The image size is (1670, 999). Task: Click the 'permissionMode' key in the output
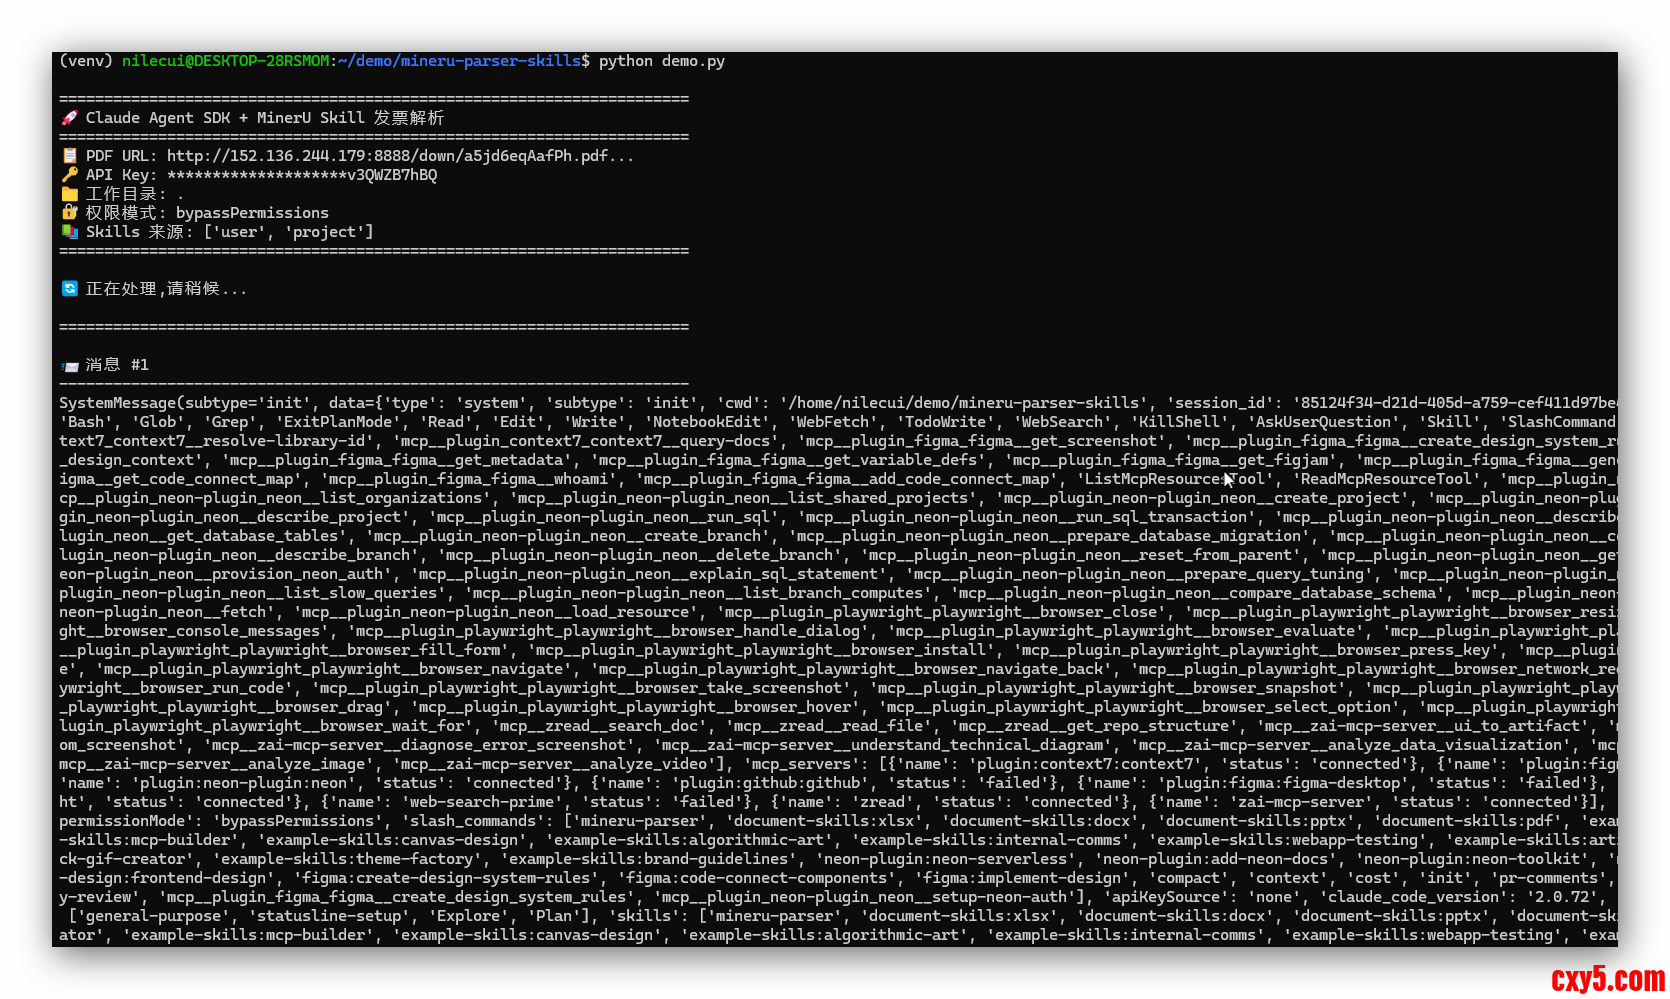[126, 821]
